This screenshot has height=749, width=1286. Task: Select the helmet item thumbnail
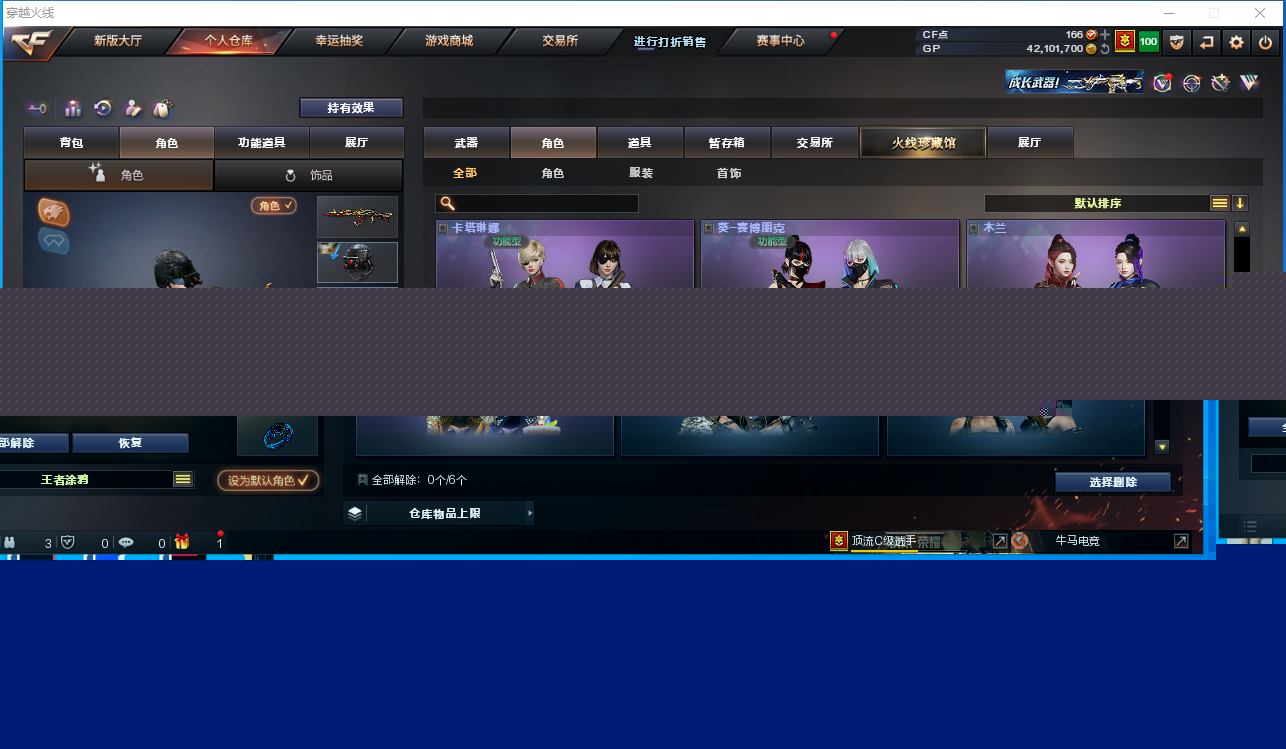(x=358, y=262)
